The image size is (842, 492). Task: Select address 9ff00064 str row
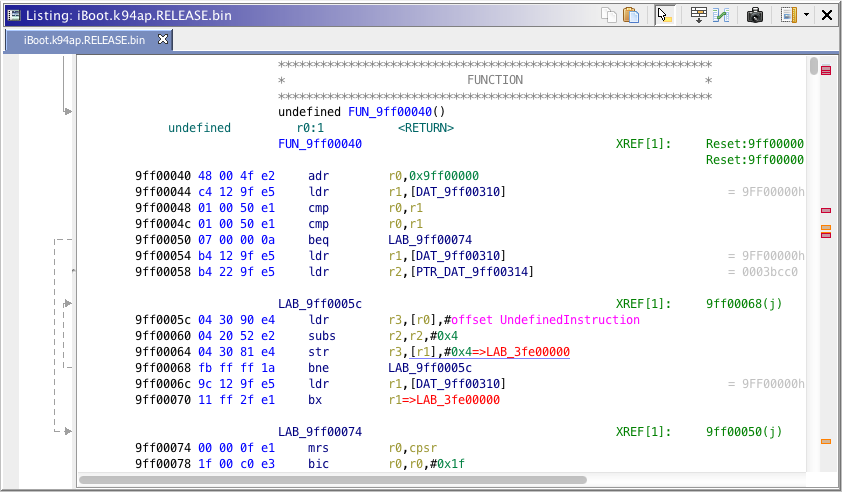click(163, 352)
